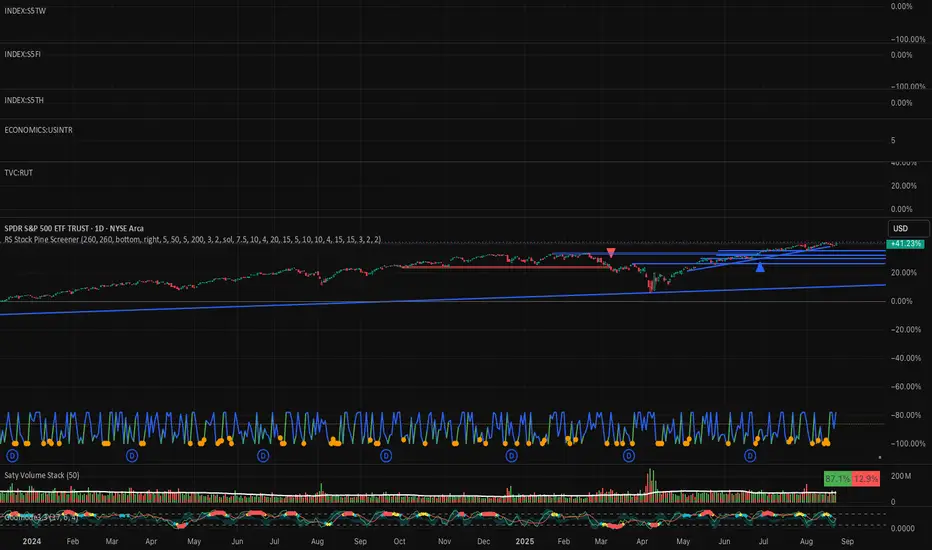Click the −80.00% level on the price axis
This screenshot has height=550, width=932.
pyautogui.click(x=908, y=415)
